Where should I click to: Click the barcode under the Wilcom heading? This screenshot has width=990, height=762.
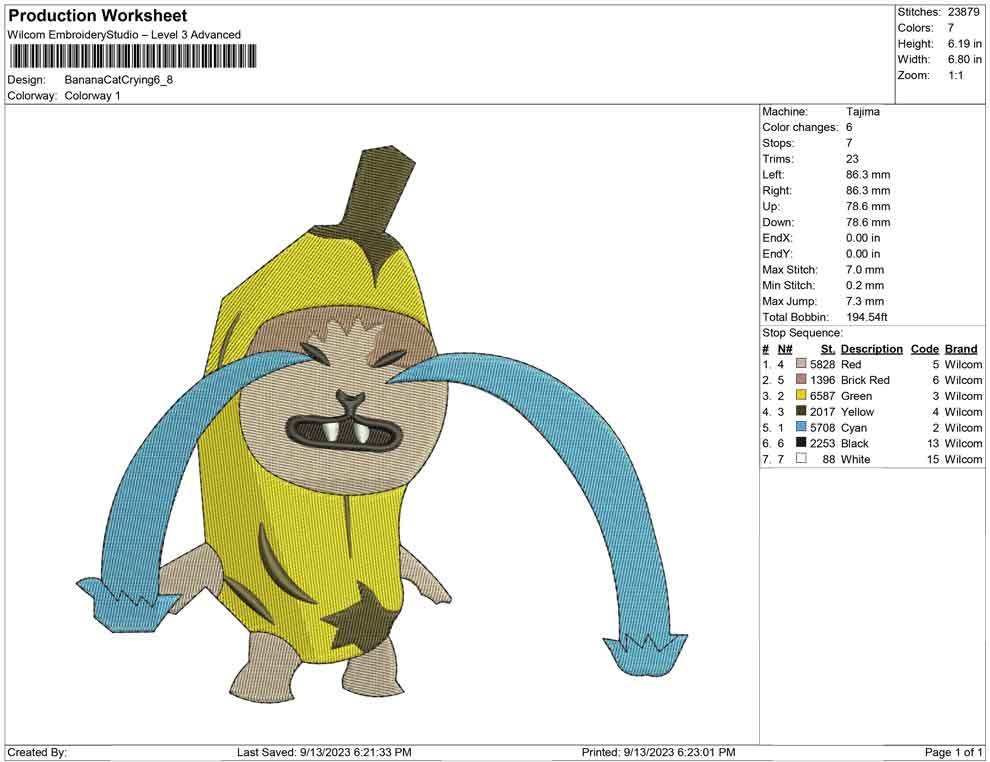click(x=133, y=56)
